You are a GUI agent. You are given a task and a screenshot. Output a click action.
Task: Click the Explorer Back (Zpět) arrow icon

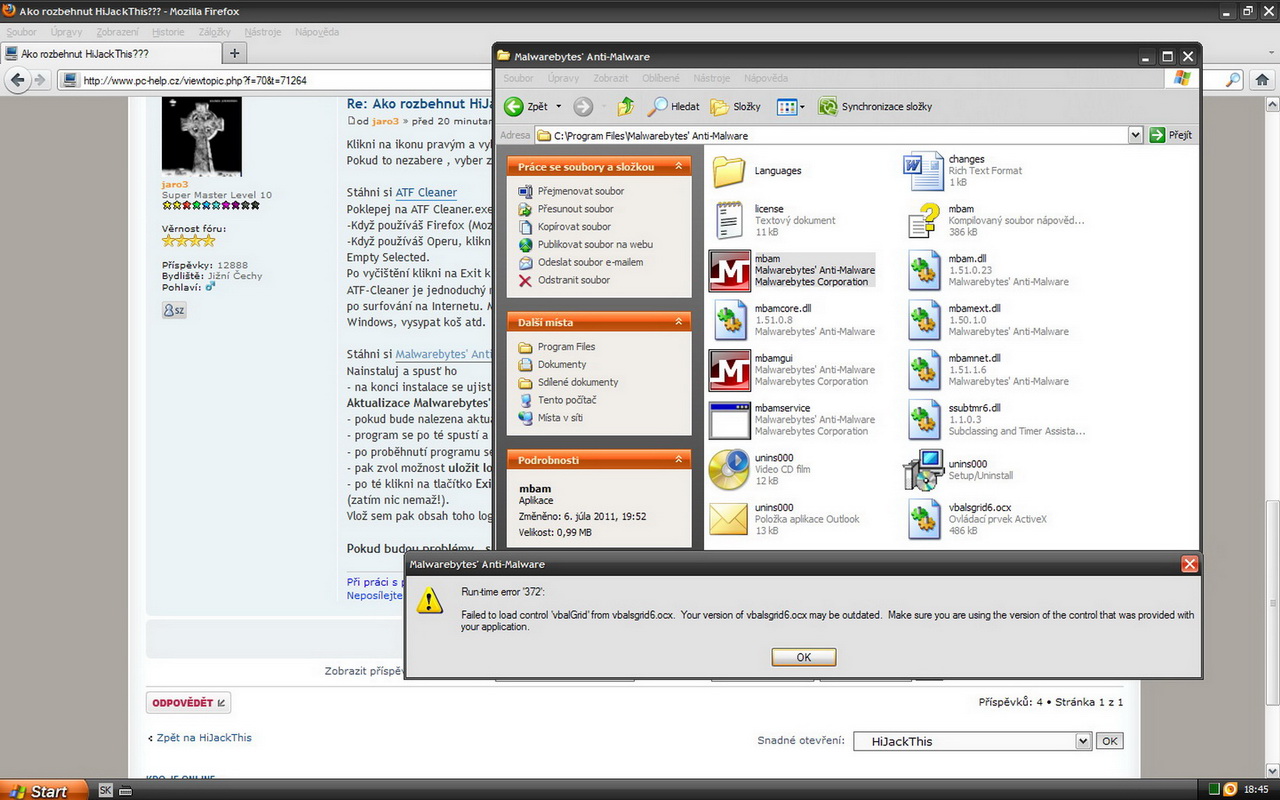514,106
